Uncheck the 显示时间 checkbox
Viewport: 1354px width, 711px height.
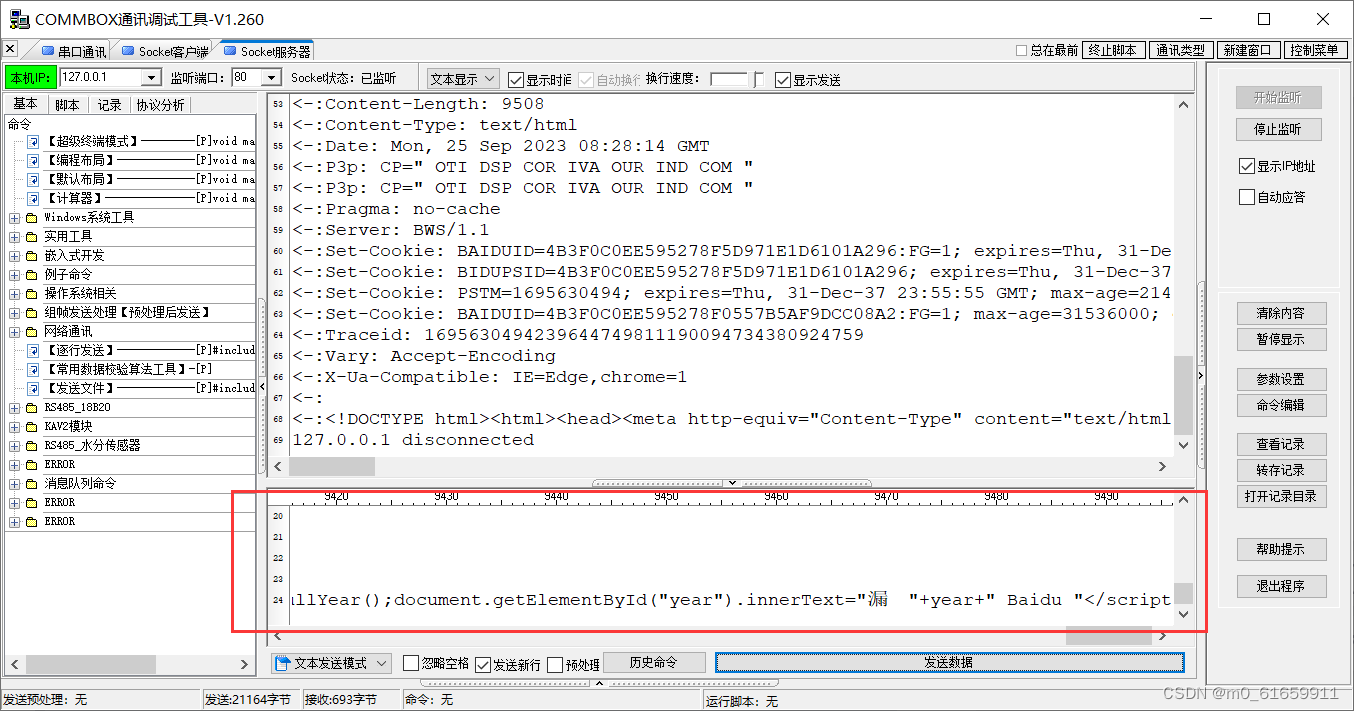pyautogui.click(x=514, y=79)
